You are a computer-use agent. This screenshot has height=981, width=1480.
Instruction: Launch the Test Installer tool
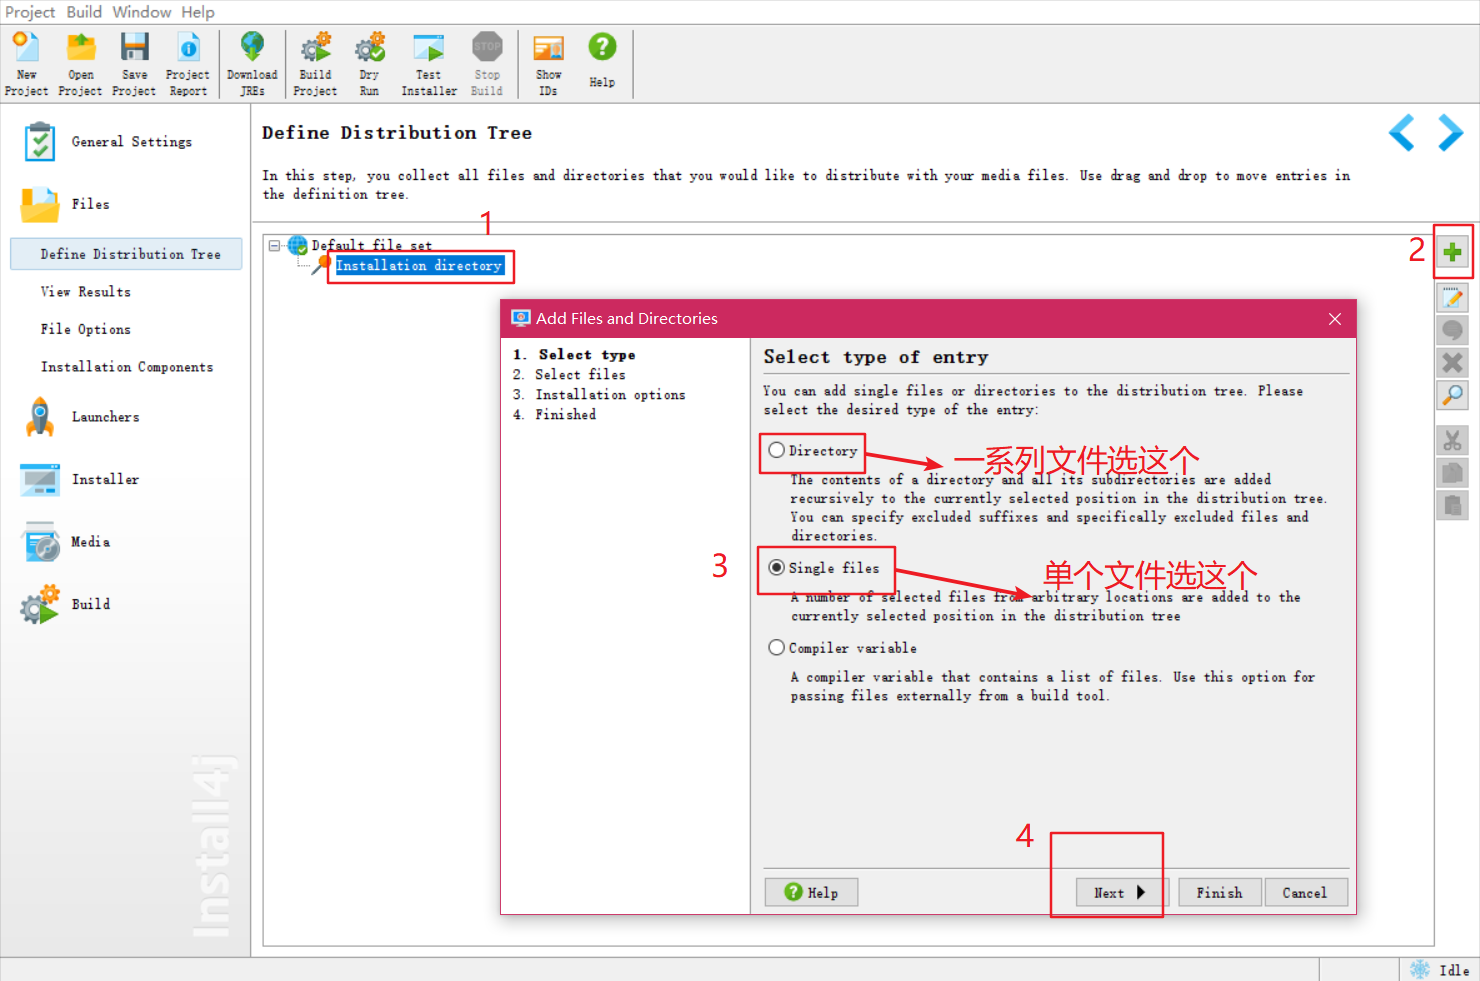point(428,55)
